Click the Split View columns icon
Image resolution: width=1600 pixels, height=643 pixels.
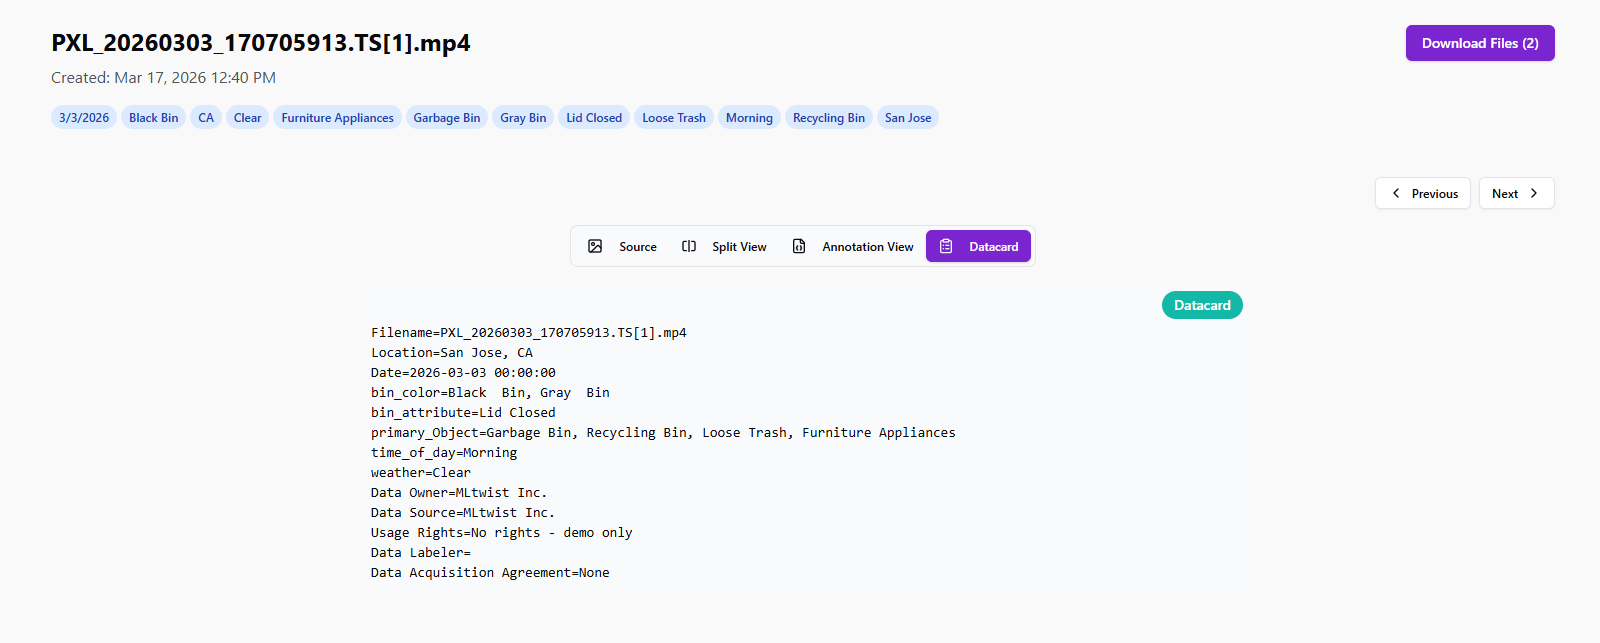point(689,246)
